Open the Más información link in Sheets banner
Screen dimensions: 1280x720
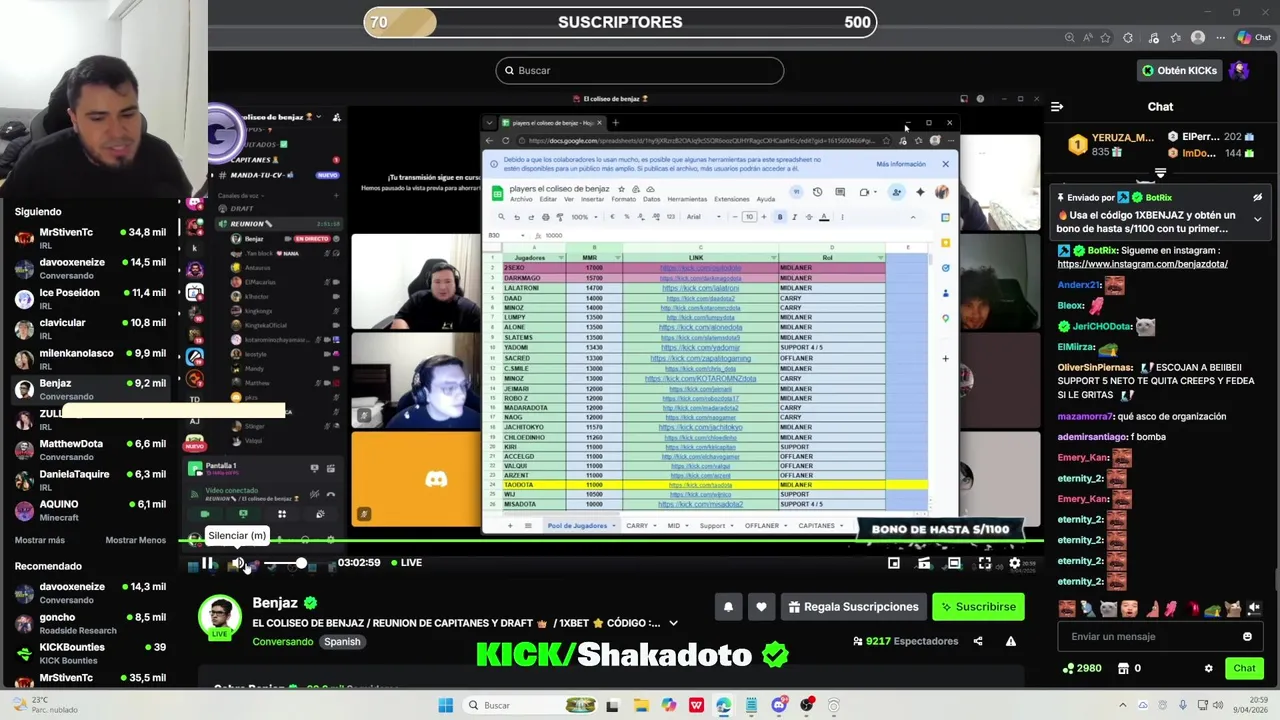901,164
